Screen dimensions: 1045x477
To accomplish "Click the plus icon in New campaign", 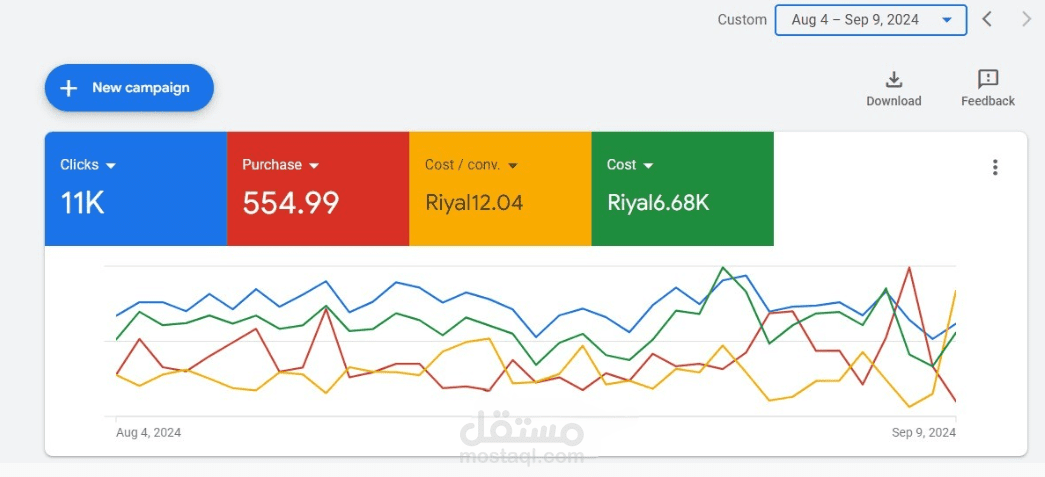I will [x=69, y=88].
